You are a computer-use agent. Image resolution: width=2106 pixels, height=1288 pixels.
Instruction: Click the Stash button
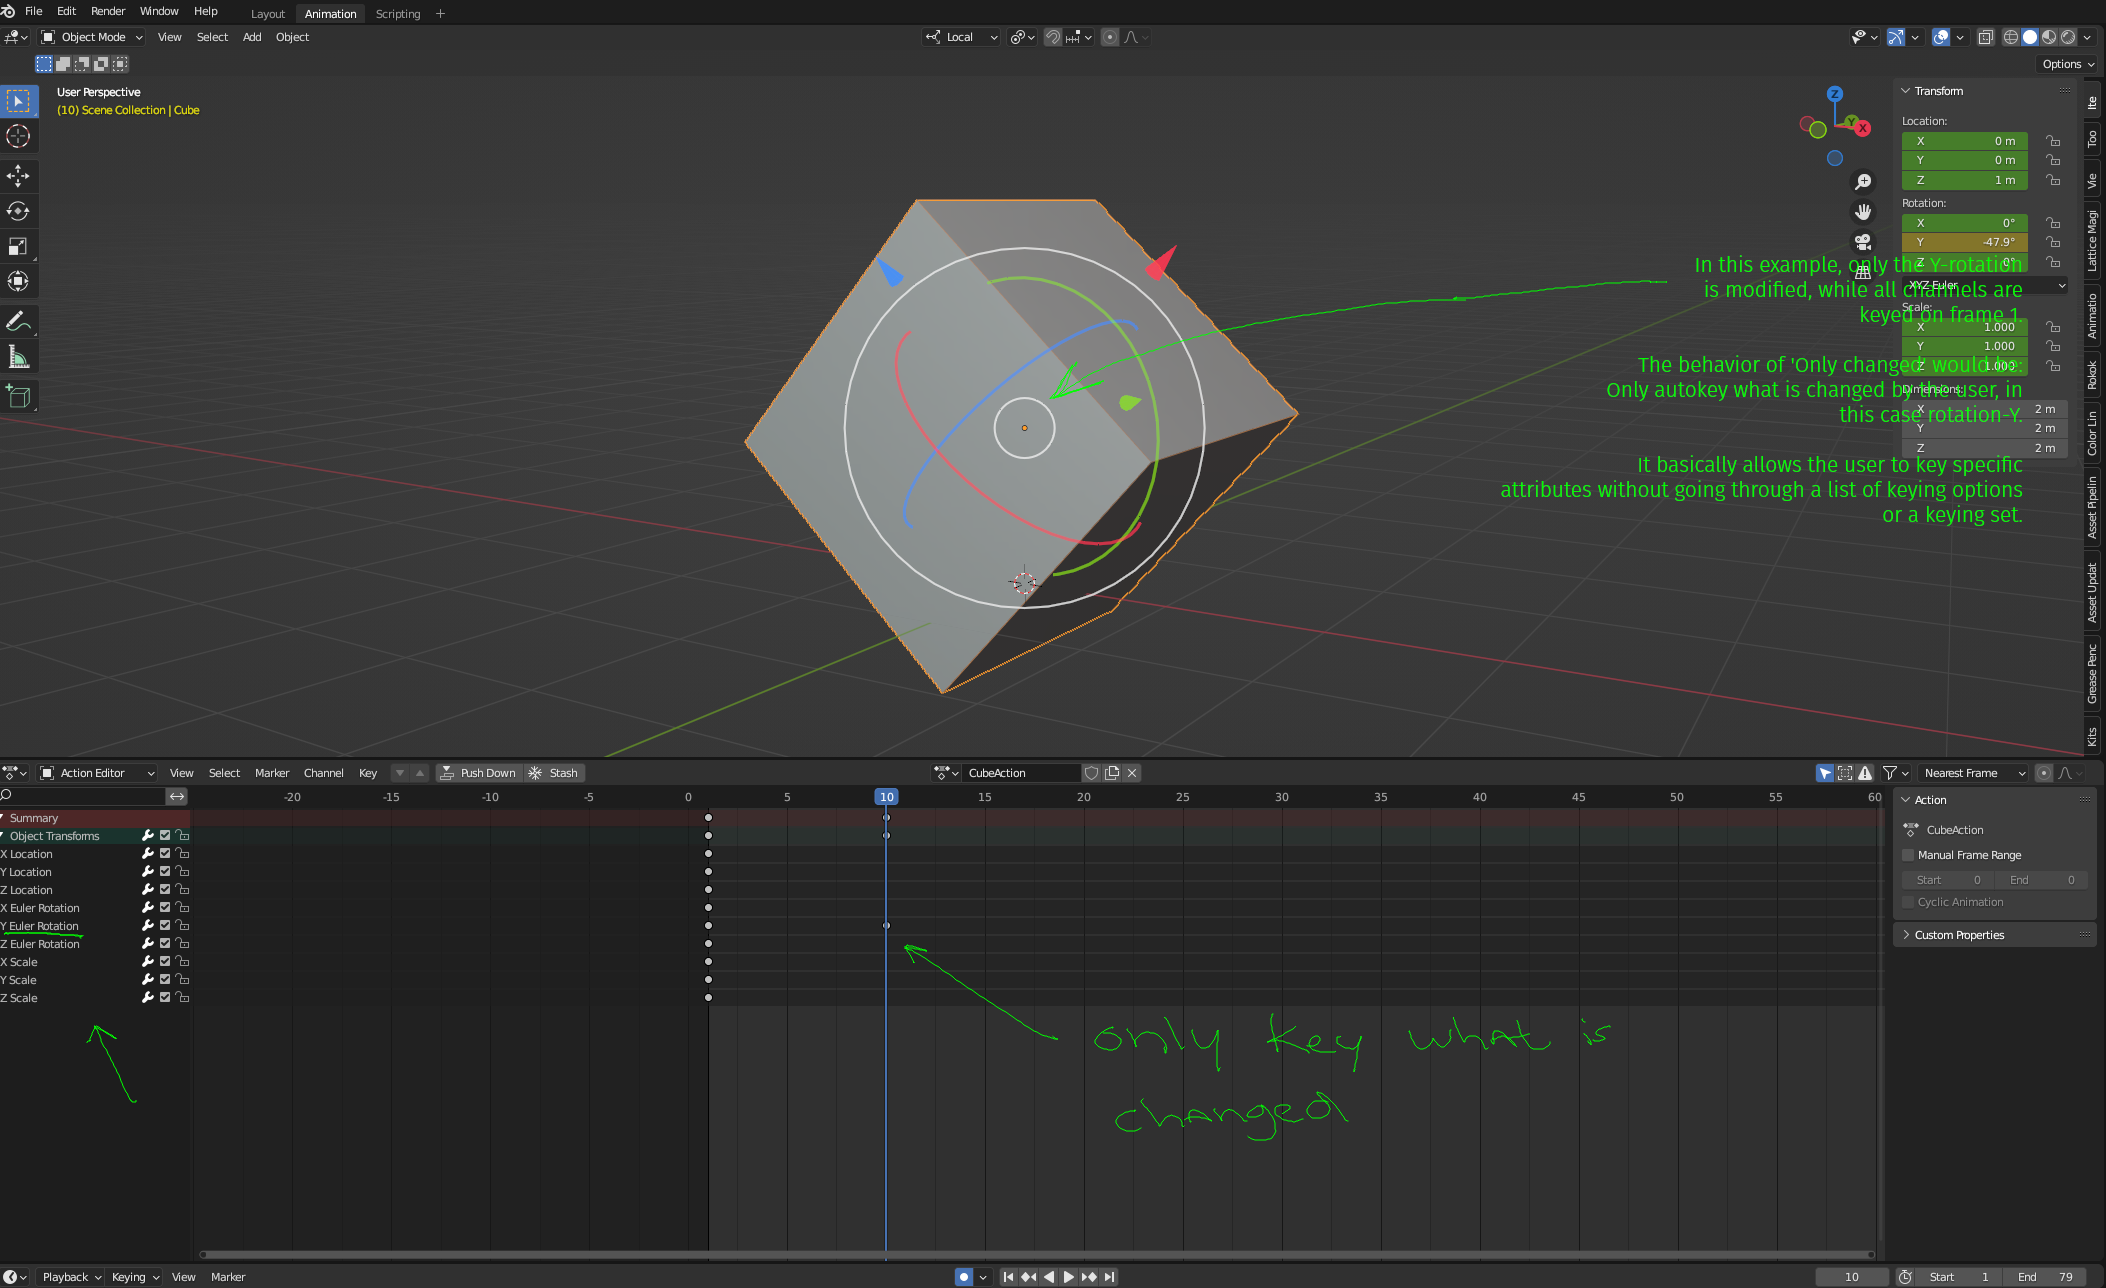click(x=554, y=773)
